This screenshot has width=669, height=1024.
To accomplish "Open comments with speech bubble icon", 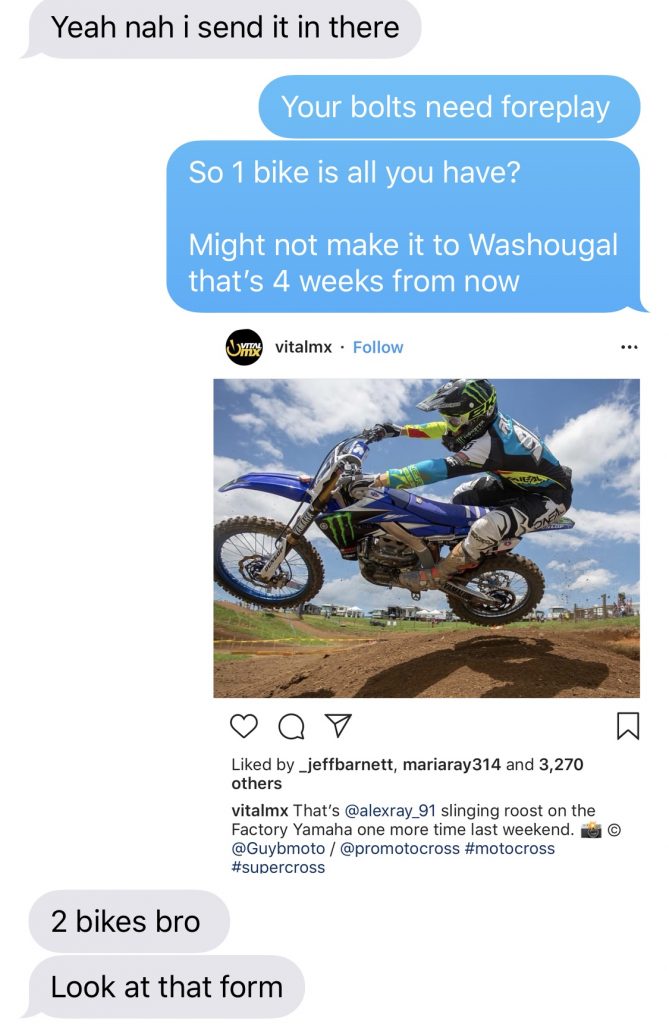I will (x=291, y=726).
